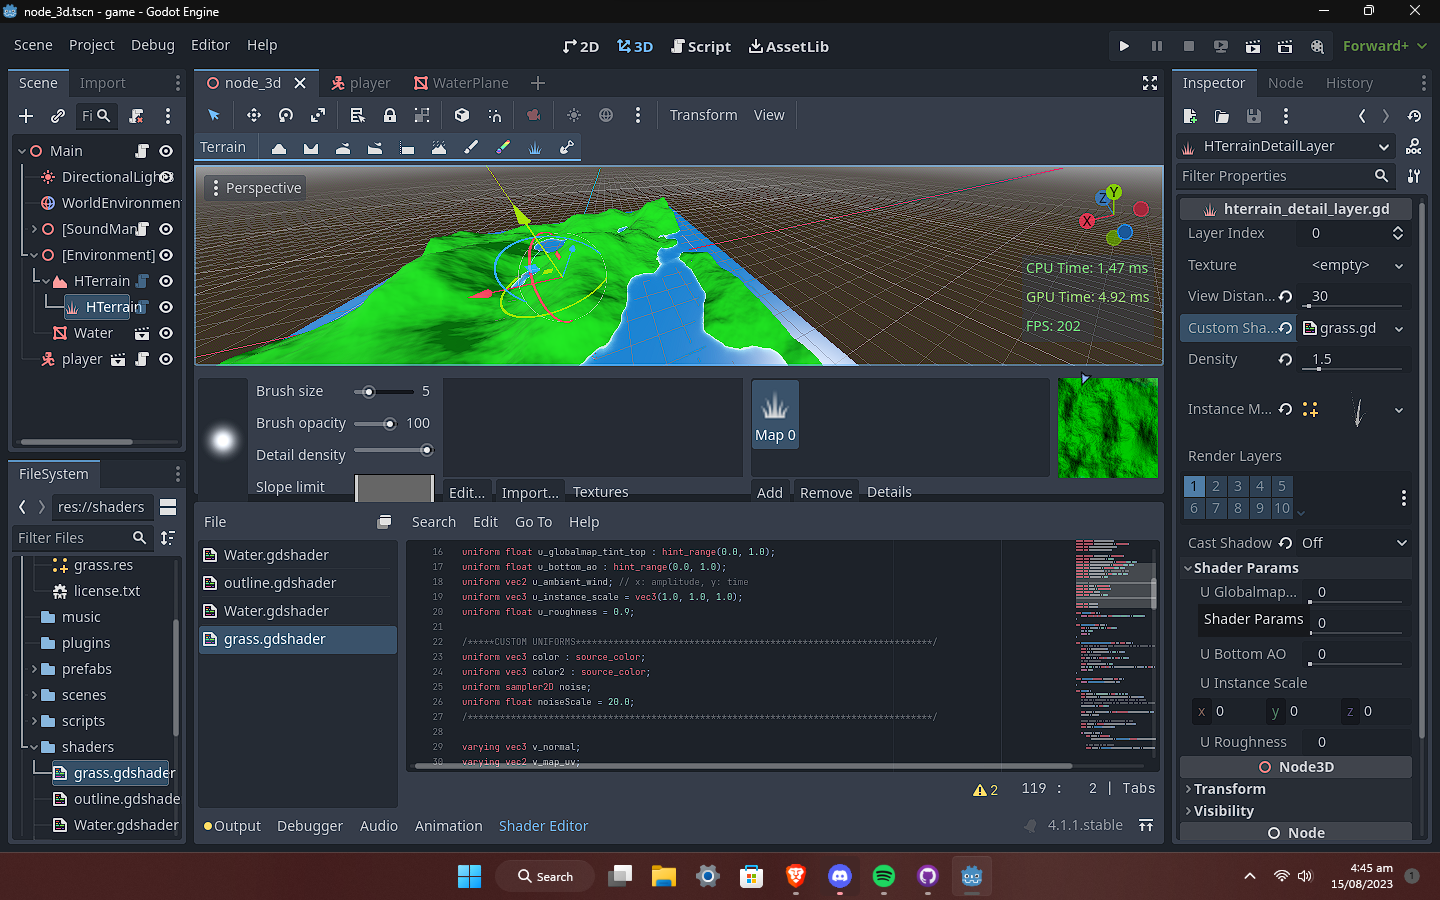
Task: Pick the rainbow Color paint terrain tool
Action: (503, 148)
